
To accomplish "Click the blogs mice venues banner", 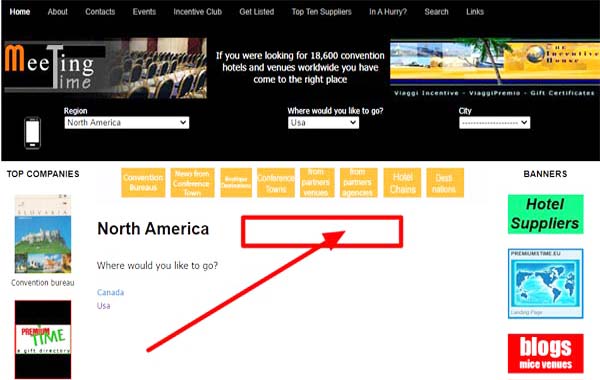I will [546, 353].
